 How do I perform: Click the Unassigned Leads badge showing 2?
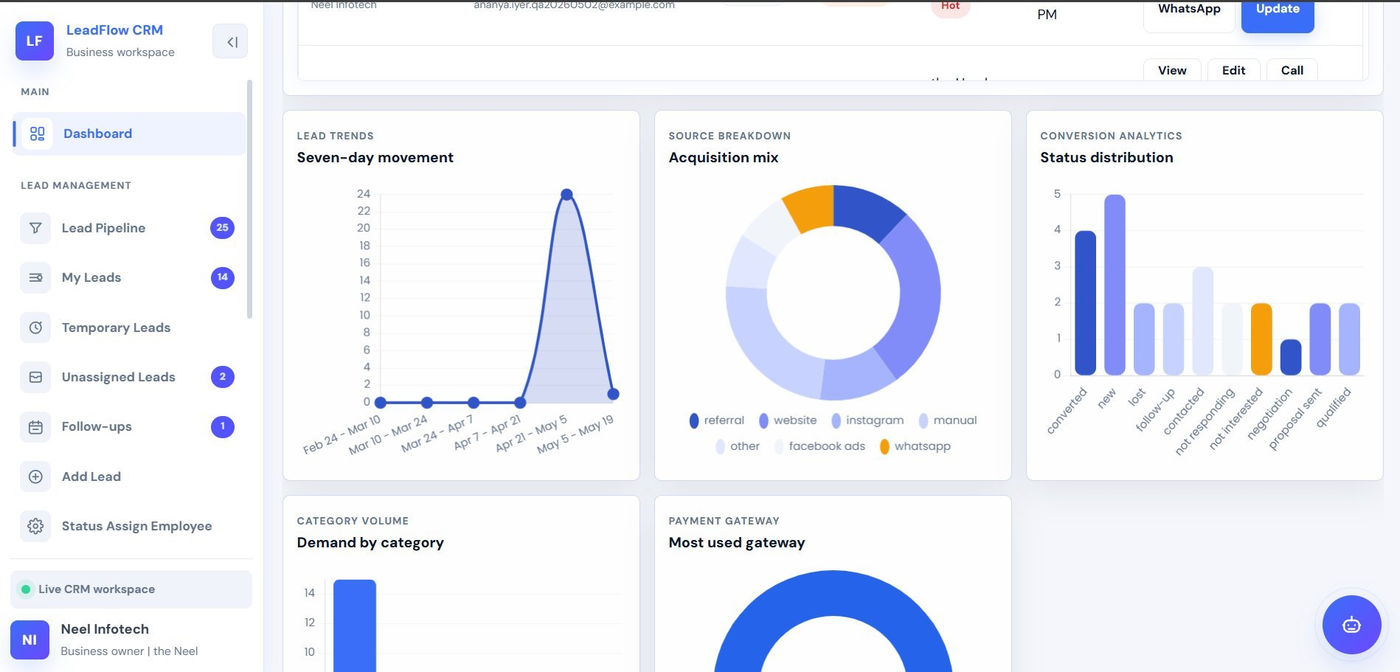point(222,377)
